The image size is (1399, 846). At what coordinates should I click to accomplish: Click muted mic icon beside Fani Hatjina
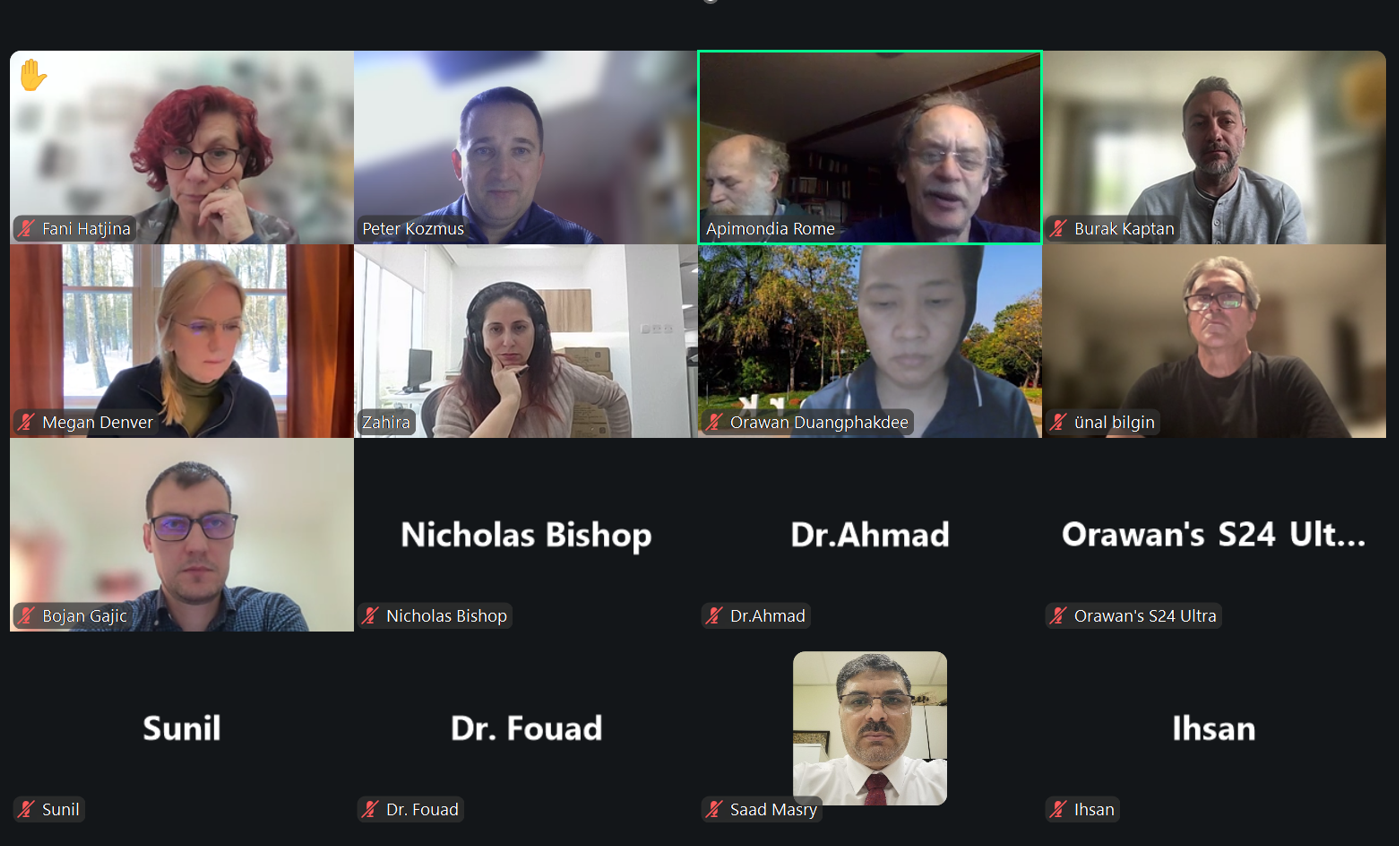tap(27, 229)
